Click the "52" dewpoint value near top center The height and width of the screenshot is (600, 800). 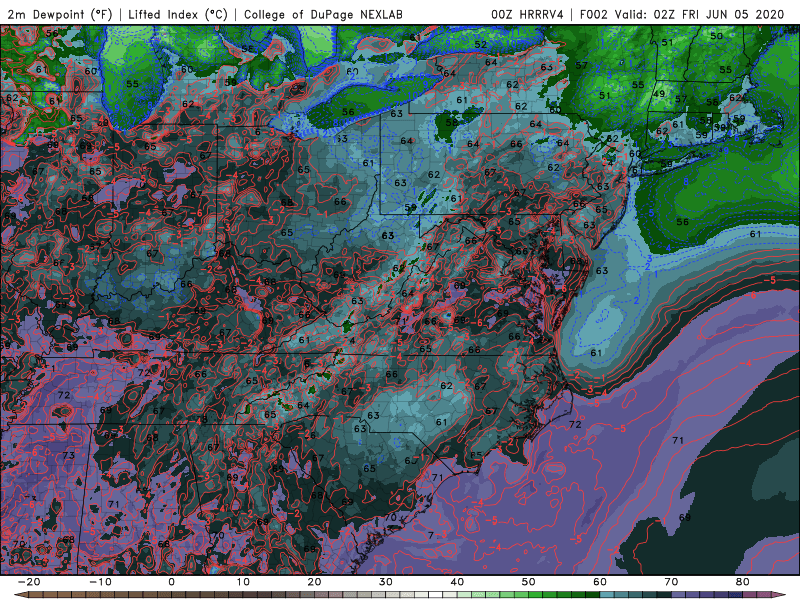[481, 44]
